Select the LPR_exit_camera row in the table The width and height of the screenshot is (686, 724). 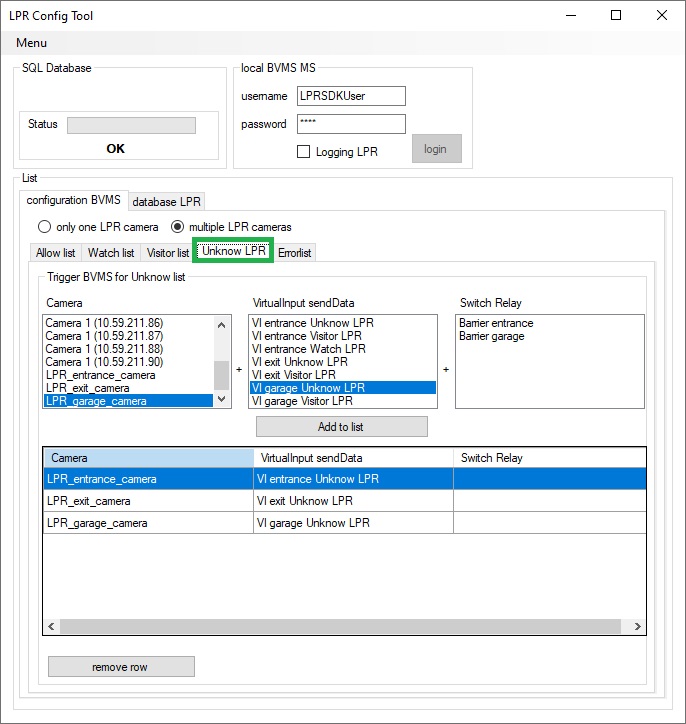148,501
